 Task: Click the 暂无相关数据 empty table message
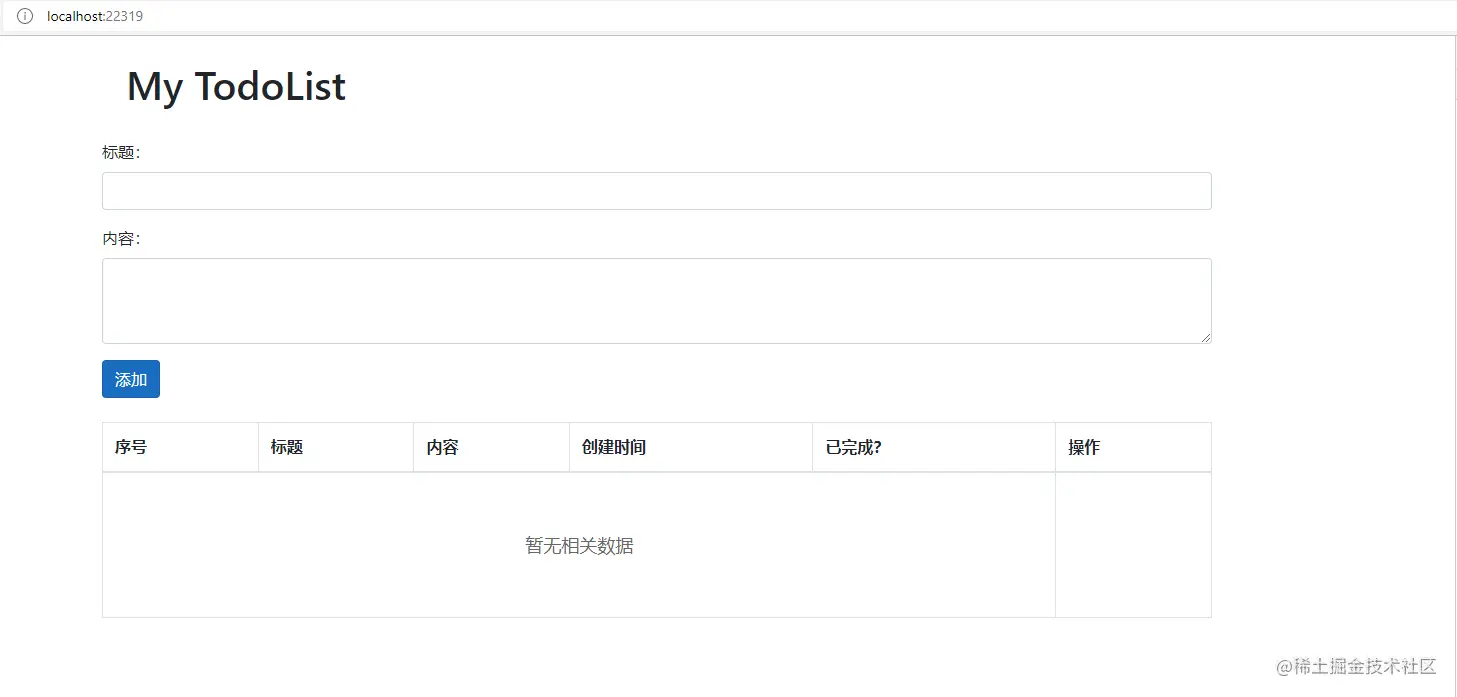click(579, 546)
